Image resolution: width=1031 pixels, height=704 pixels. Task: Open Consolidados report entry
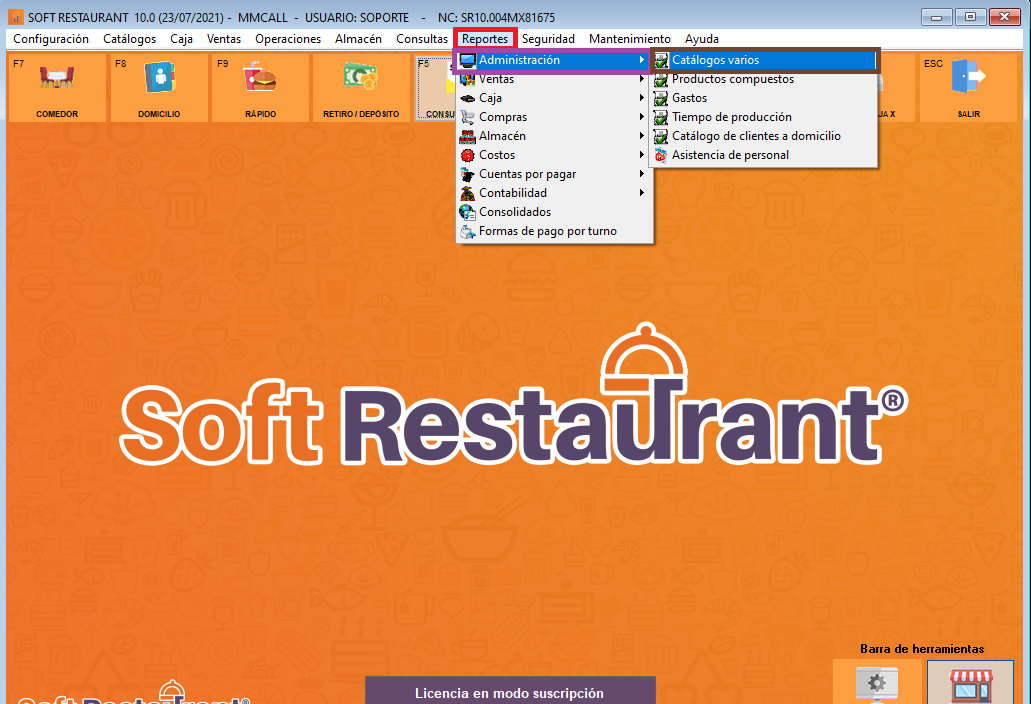click(x=514, y=212)
